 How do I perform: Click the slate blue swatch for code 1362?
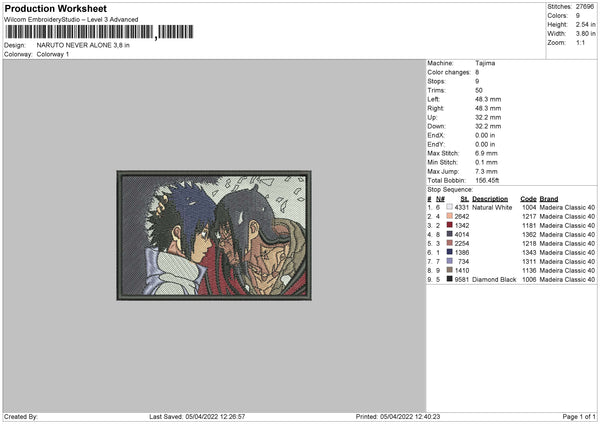point(449,234)
